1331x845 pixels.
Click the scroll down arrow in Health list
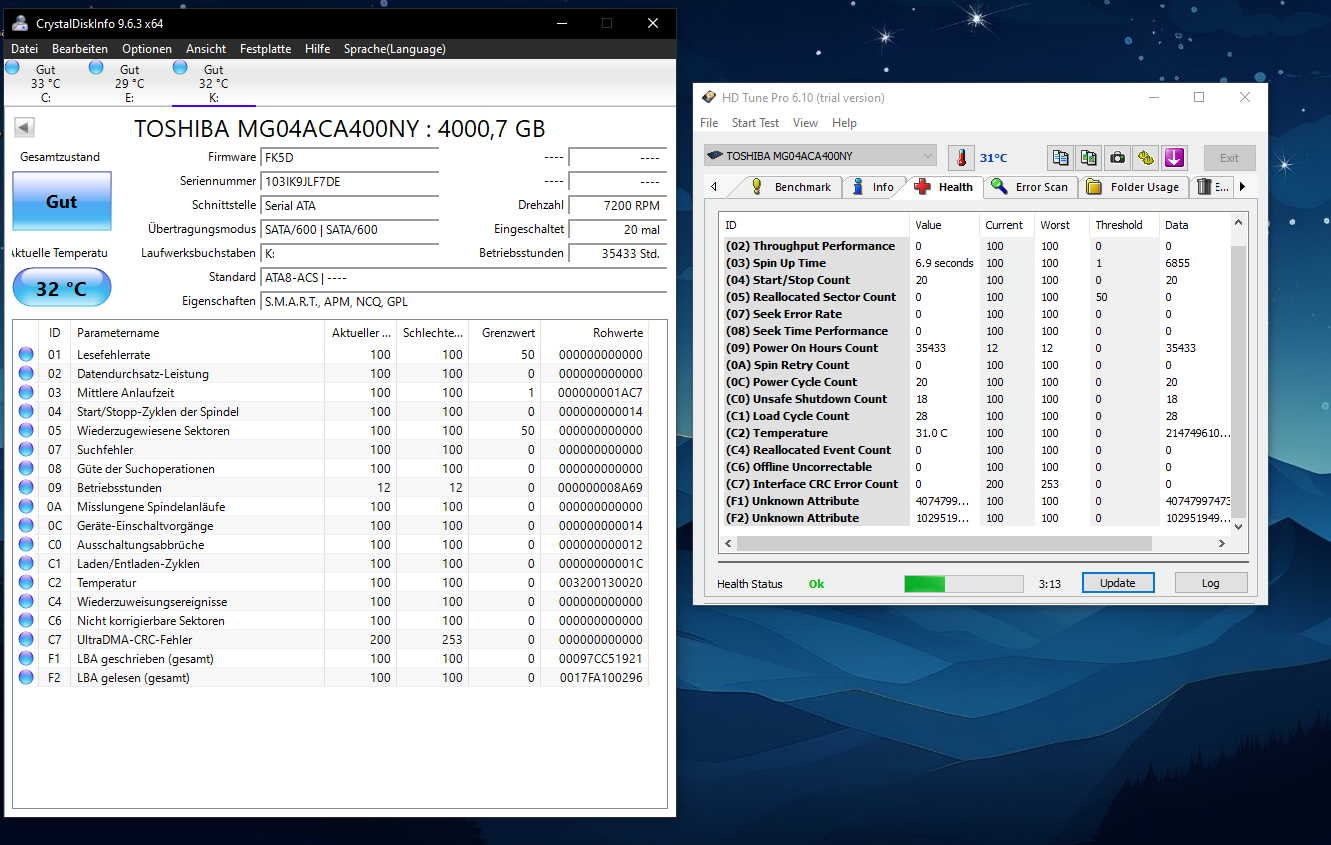click(1239, 526)
